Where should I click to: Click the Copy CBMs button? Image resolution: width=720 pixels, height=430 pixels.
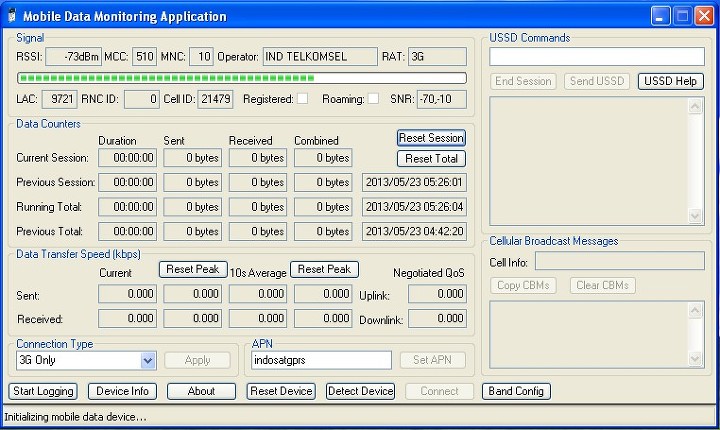(523, 285)
